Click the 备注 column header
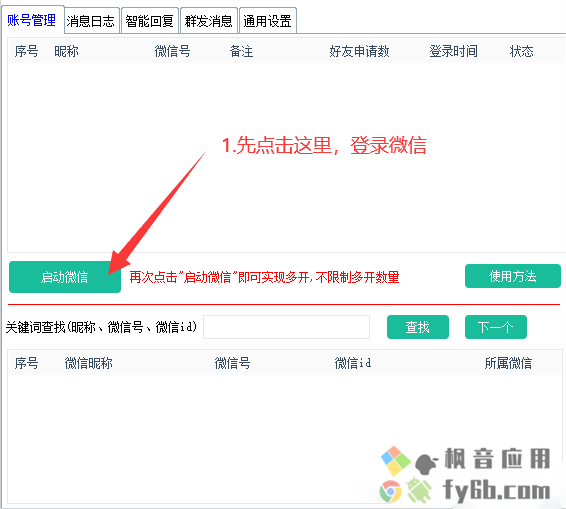This screenshot has height=509, width=566. tap(241, 51)
